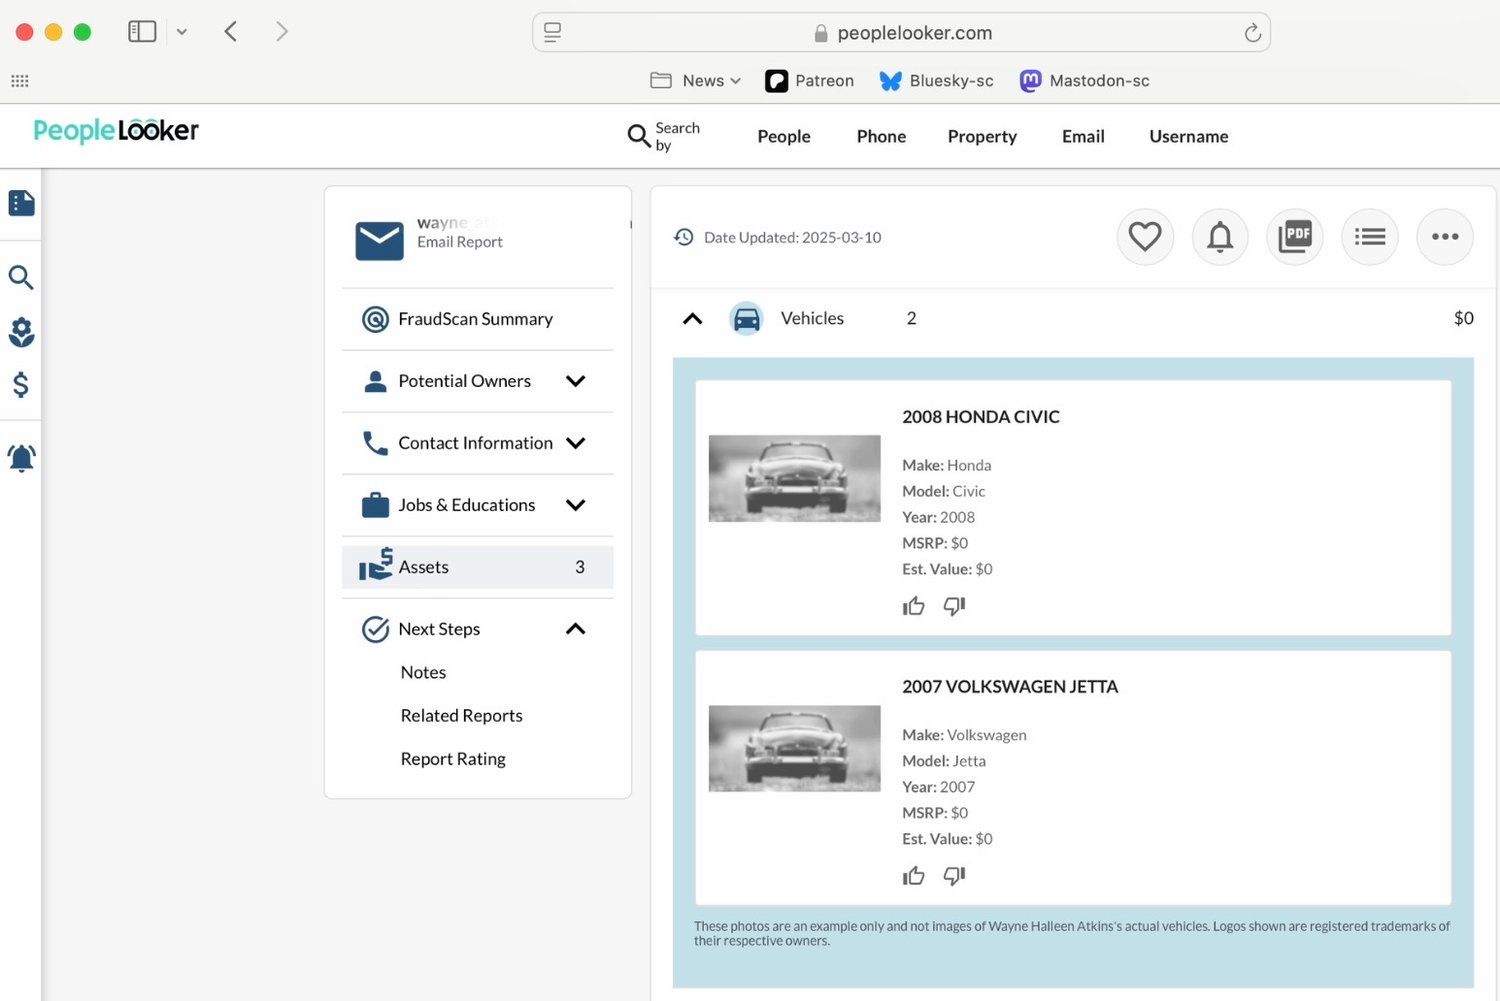
Task: Thumbs down the 2007 Volkswagen Jetta
Action: (x=954, y=876)
